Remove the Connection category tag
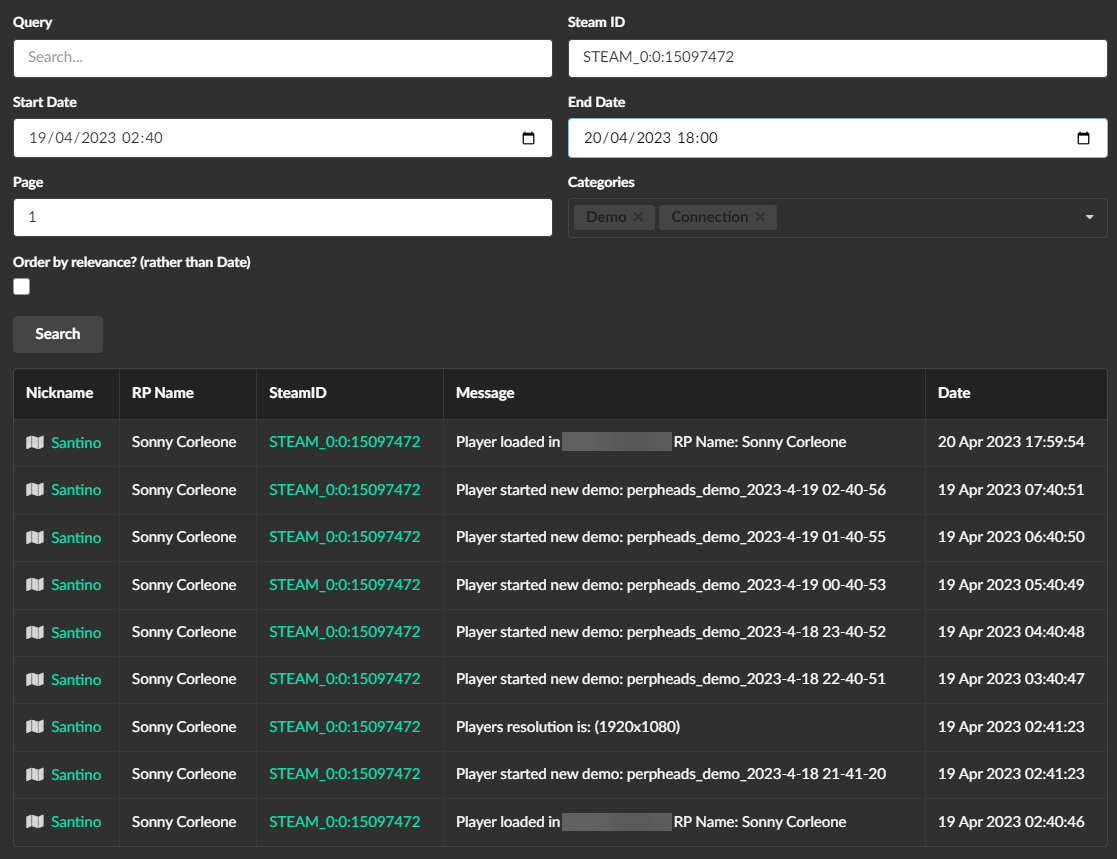Image resolution: width=1117 pixels, height=859 pixels. point(760,217)
